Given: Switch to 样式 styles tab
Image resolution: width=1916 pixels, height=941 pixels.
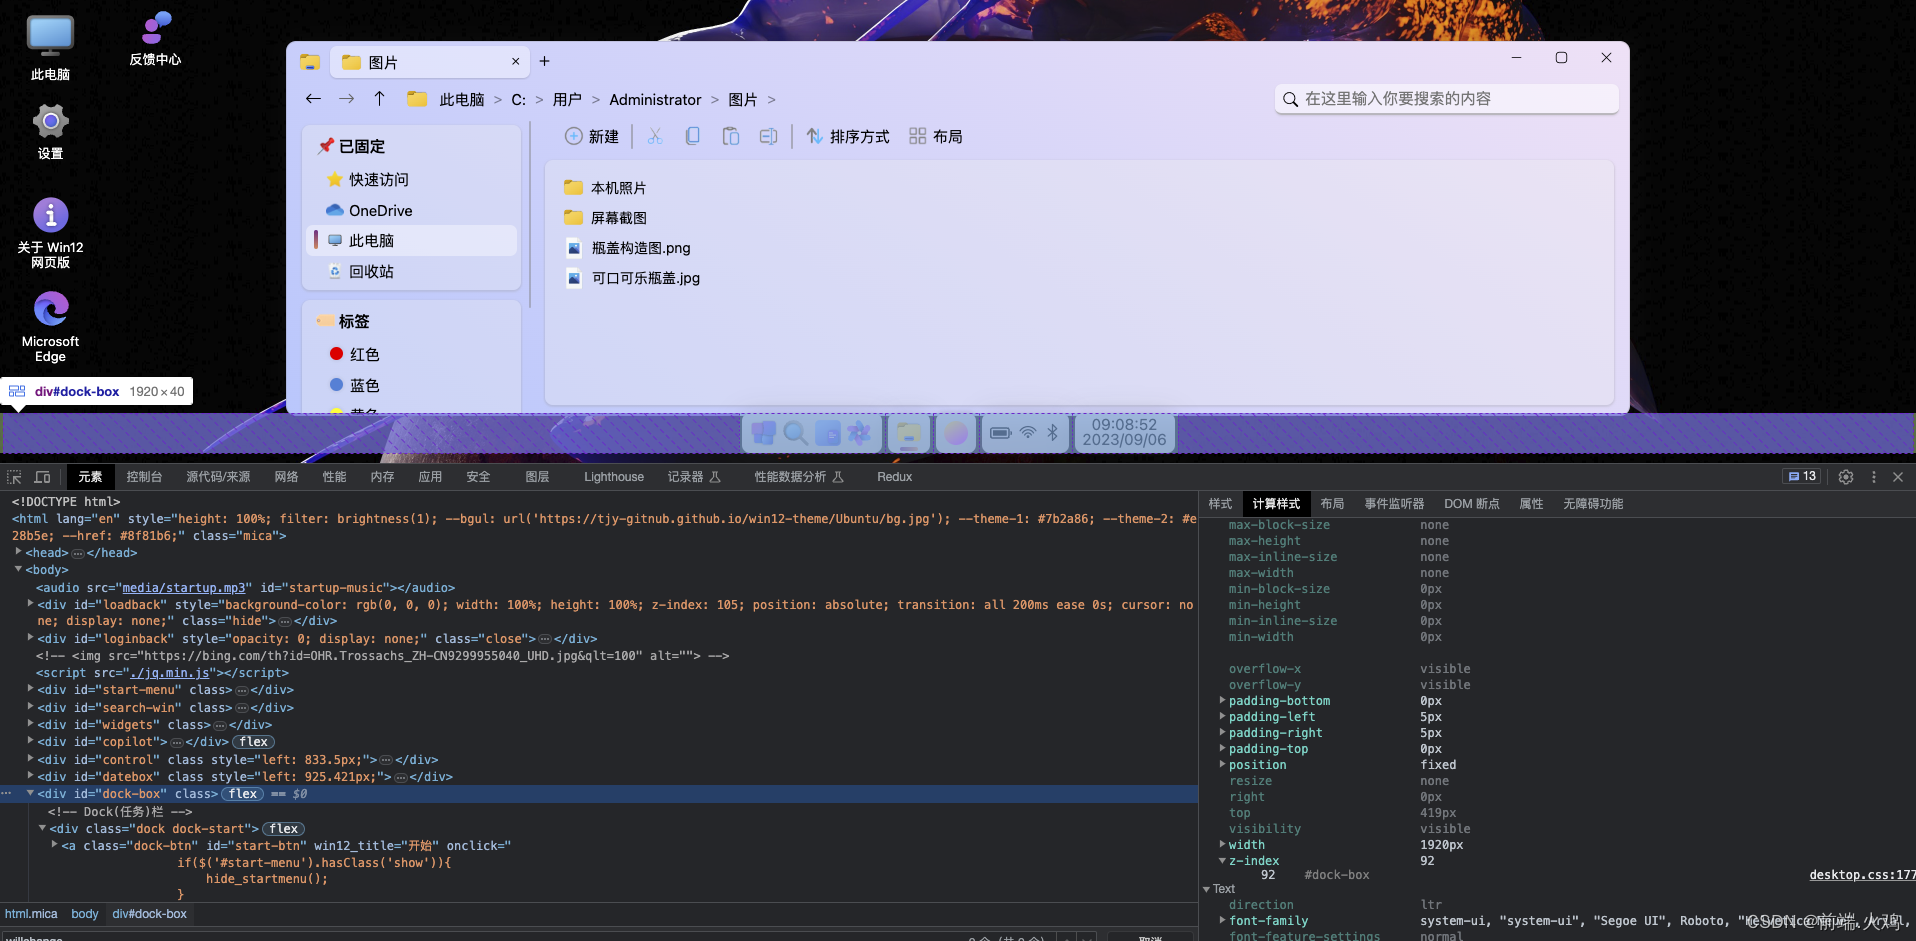Looking at the screenshot, I should coord(1220,504).
